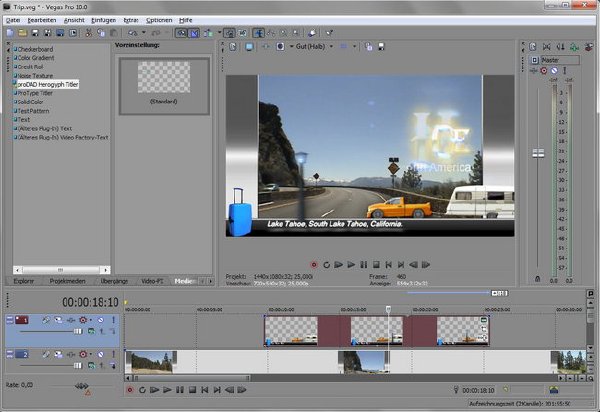Switch to the Video-FX tab

point(152,281)
